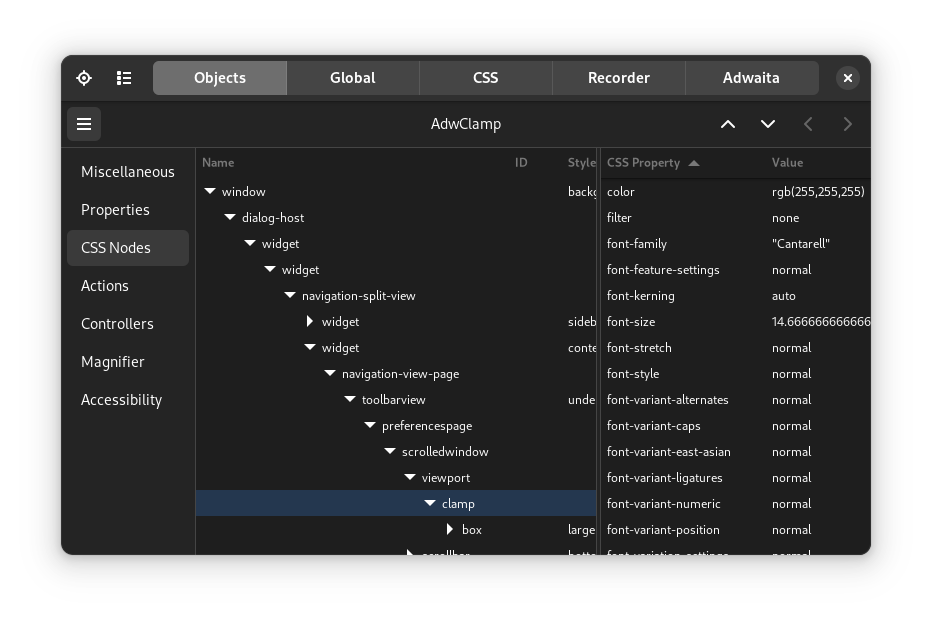Image resolution: width=932 pixels, height=622 pixels.
Task: Click the forward navigation arrow
Action: point(847,123)
